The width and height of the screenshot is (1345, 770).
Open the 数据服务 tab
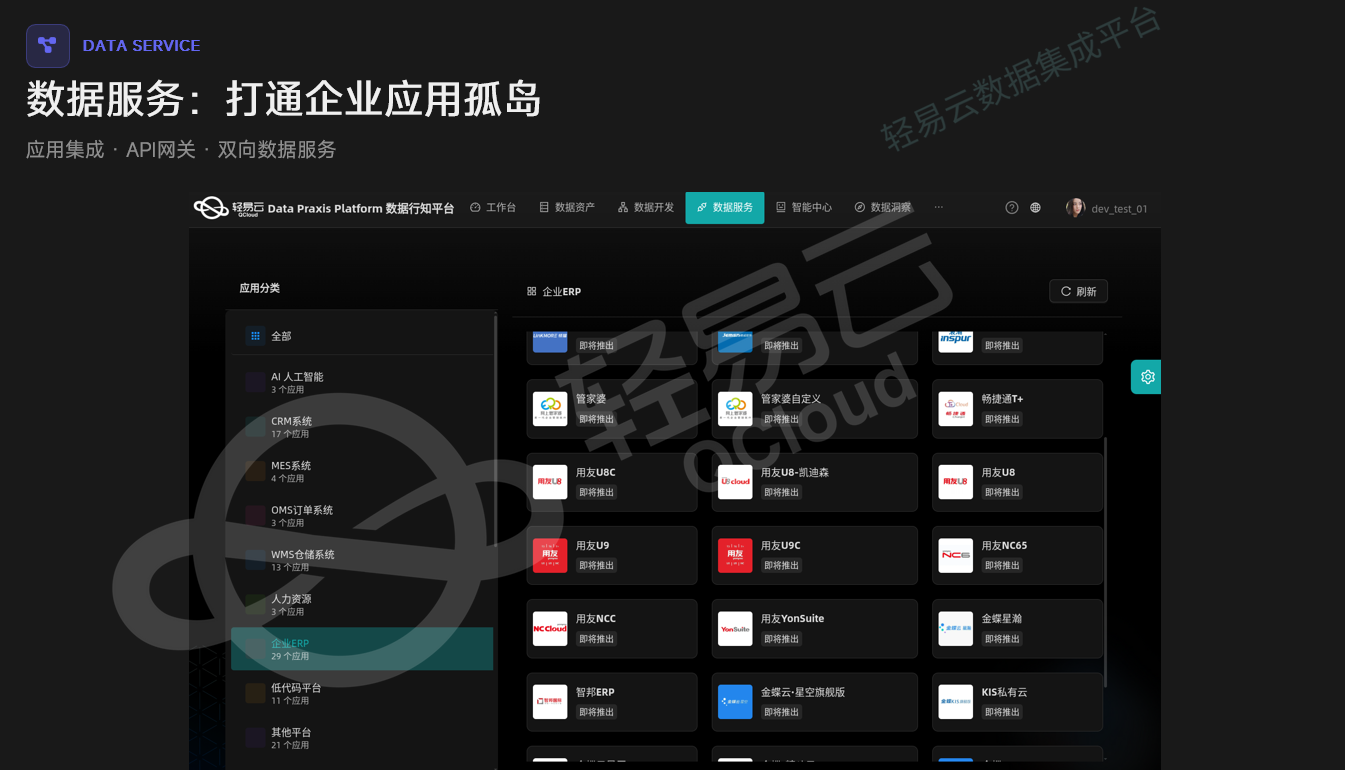724,208
